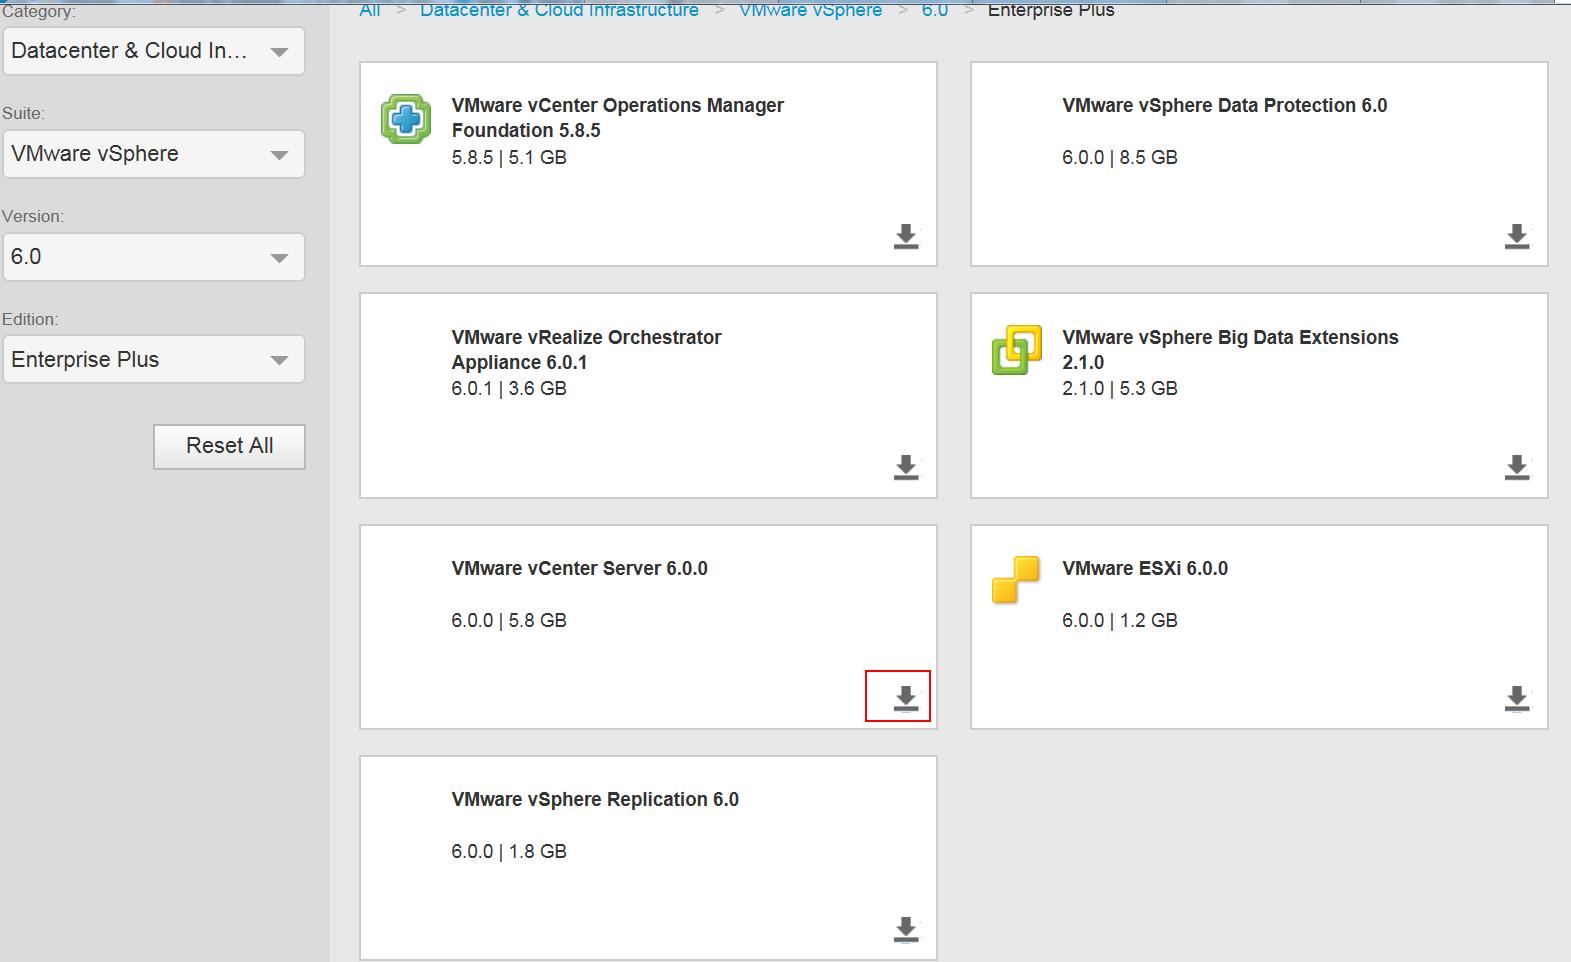Download VMware ESXi 6.0.0
1571x962 pixels.
click(1517, 698)
